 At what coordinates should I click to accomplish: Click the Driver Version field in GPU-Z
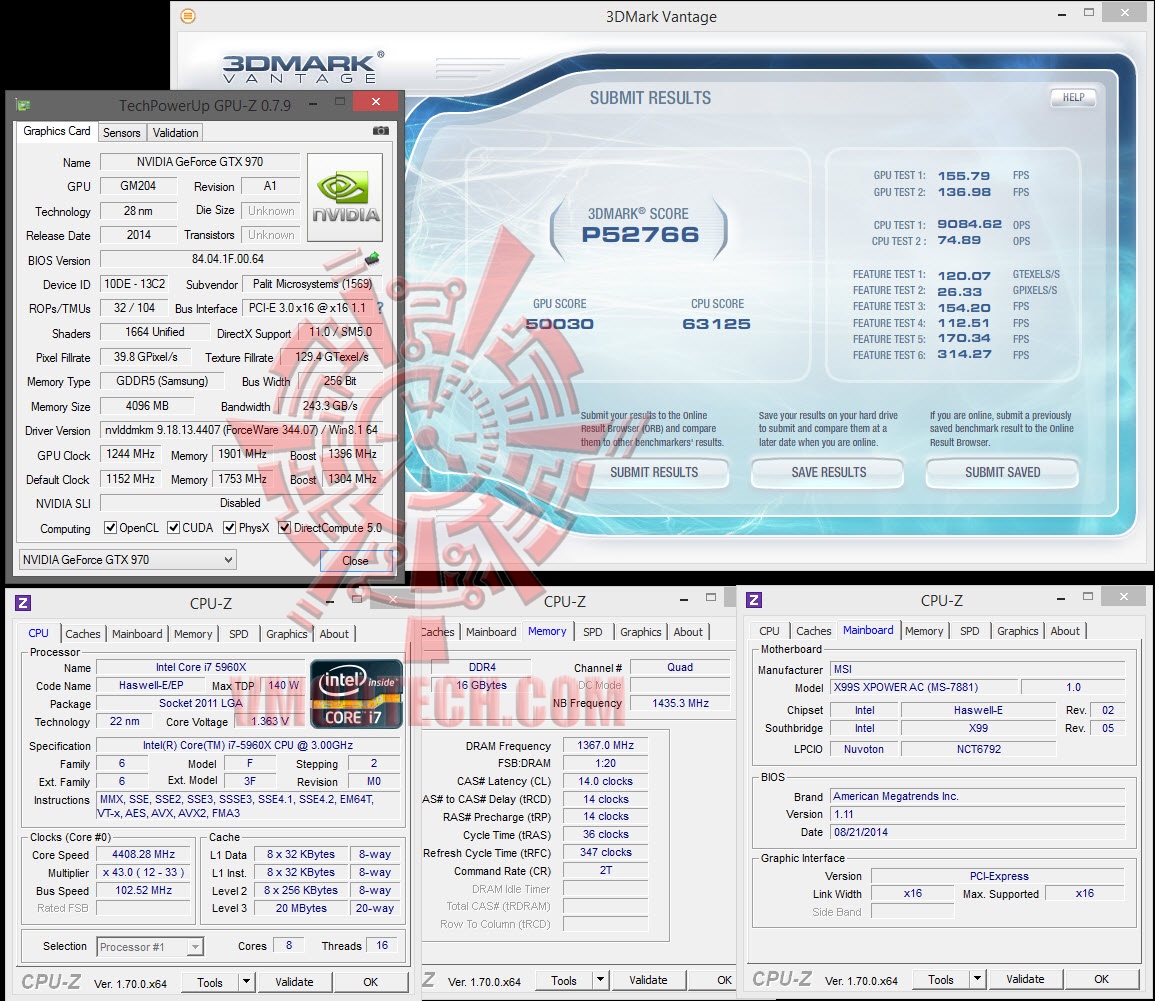[x=241, y=430]
